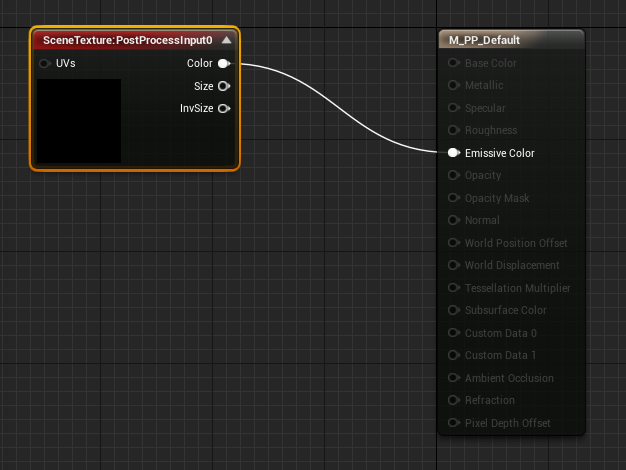626x470 pixels.
Task: Click the UVs label on the SceneTexture node
Action: pos(65,63)
